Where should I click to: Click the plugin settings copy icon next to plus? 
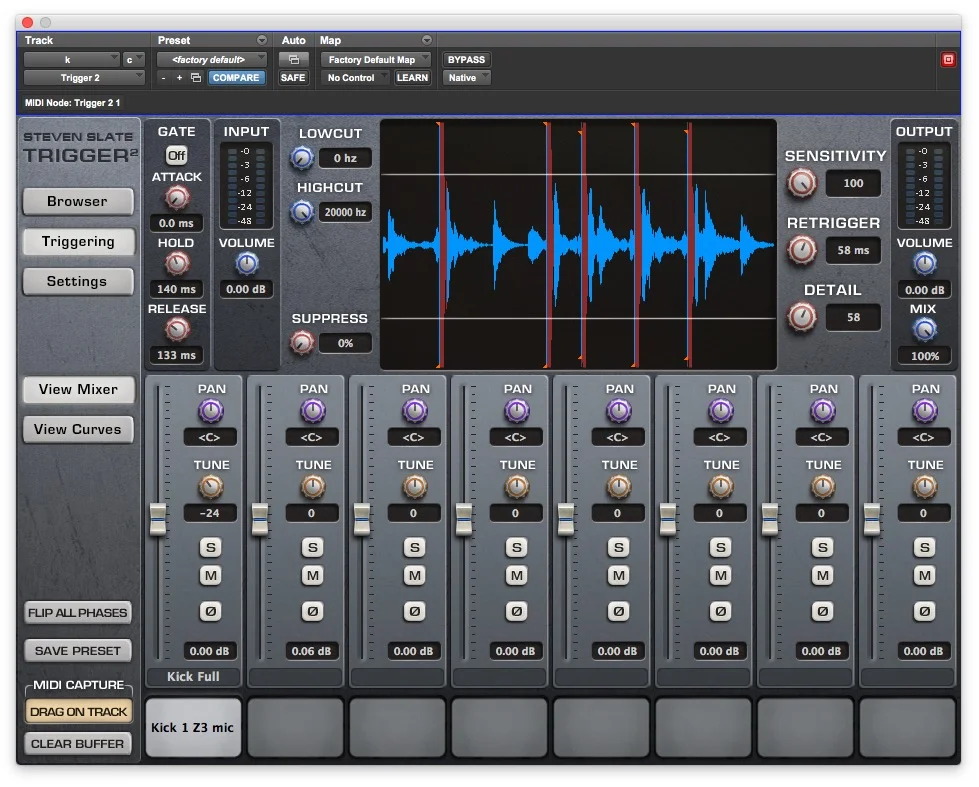[x=196, y=77]
